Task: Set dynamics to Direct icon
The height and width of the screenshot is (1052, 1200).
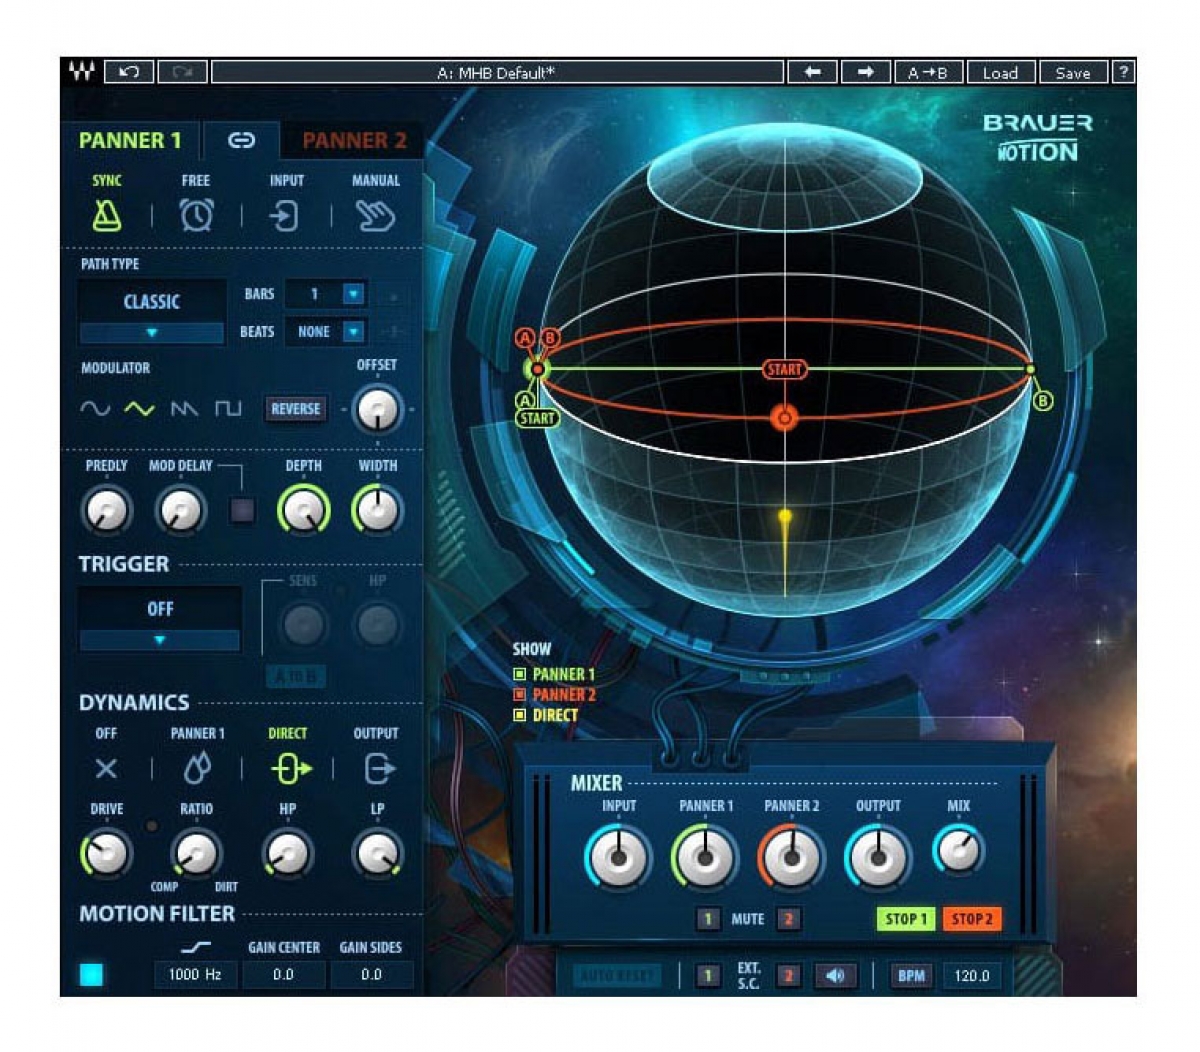Action: pyautogui.click(x=290, y=768)
